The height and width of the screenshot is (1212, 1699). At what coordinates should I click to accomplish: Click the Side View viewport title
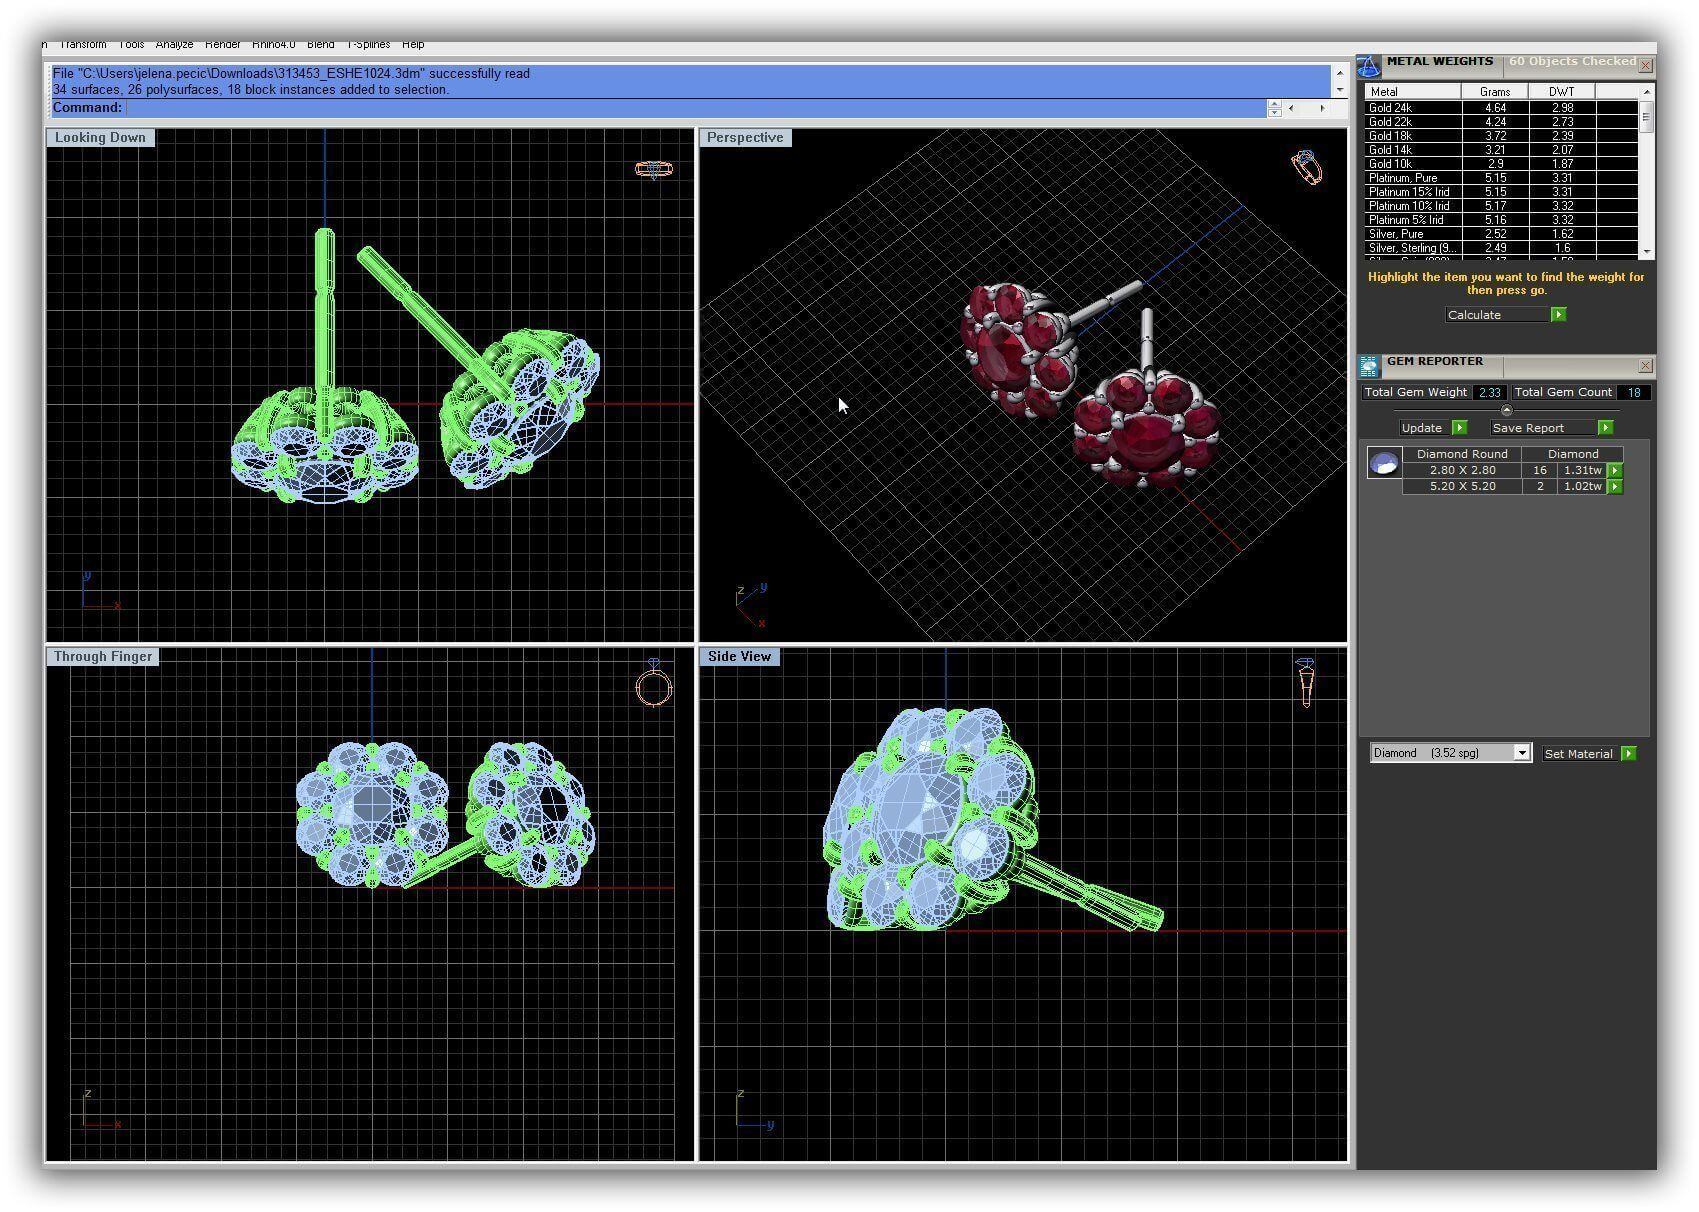(739, 656)
